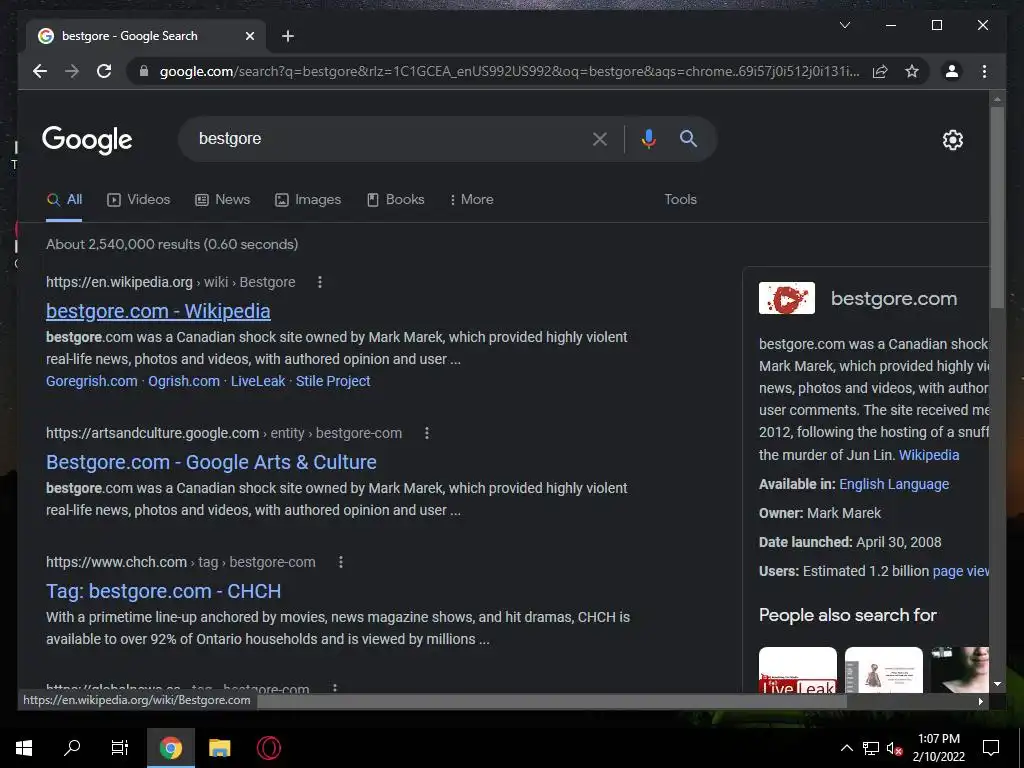This screenshot has height=768, width=1024.
Task: Click the browser forward arrow
Action: (x=72, y=71)
